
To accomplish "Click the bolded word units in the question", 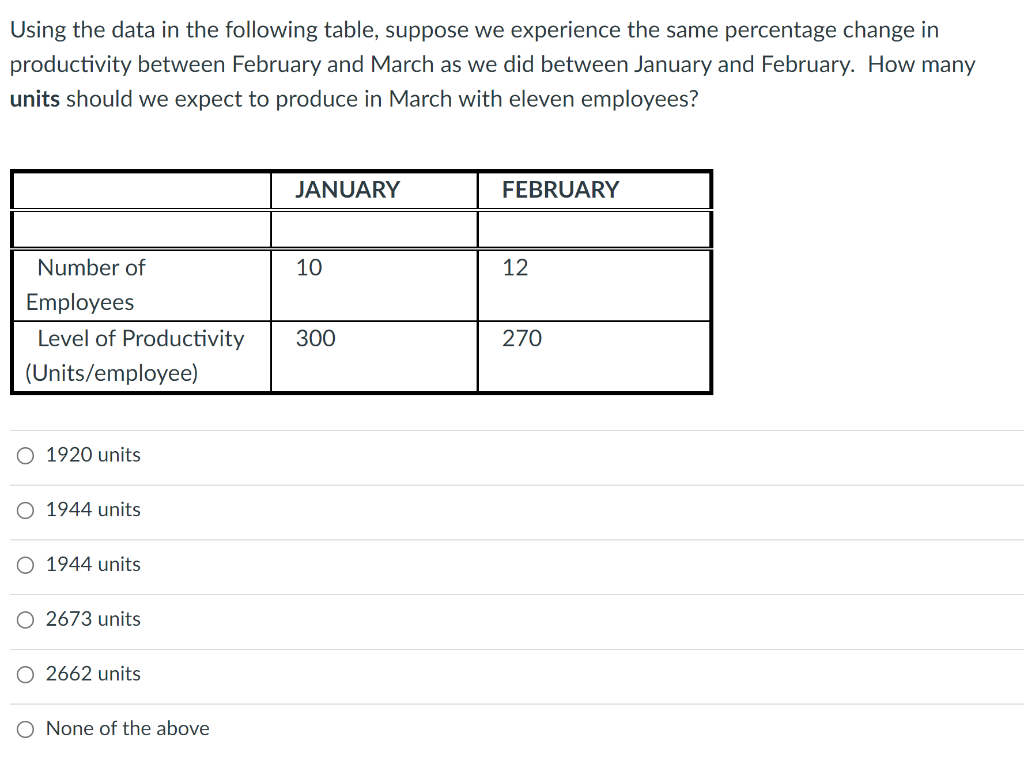I will [30, 99].
